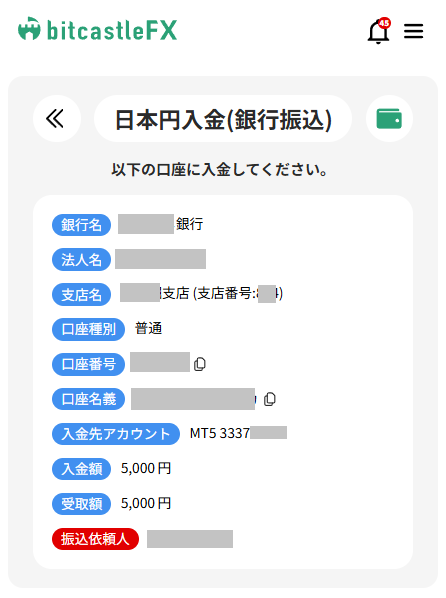The width and height of the screenshot is (446, 598).
Task: Copy the account number with the copy icon
Action: (x=200, y=364)
